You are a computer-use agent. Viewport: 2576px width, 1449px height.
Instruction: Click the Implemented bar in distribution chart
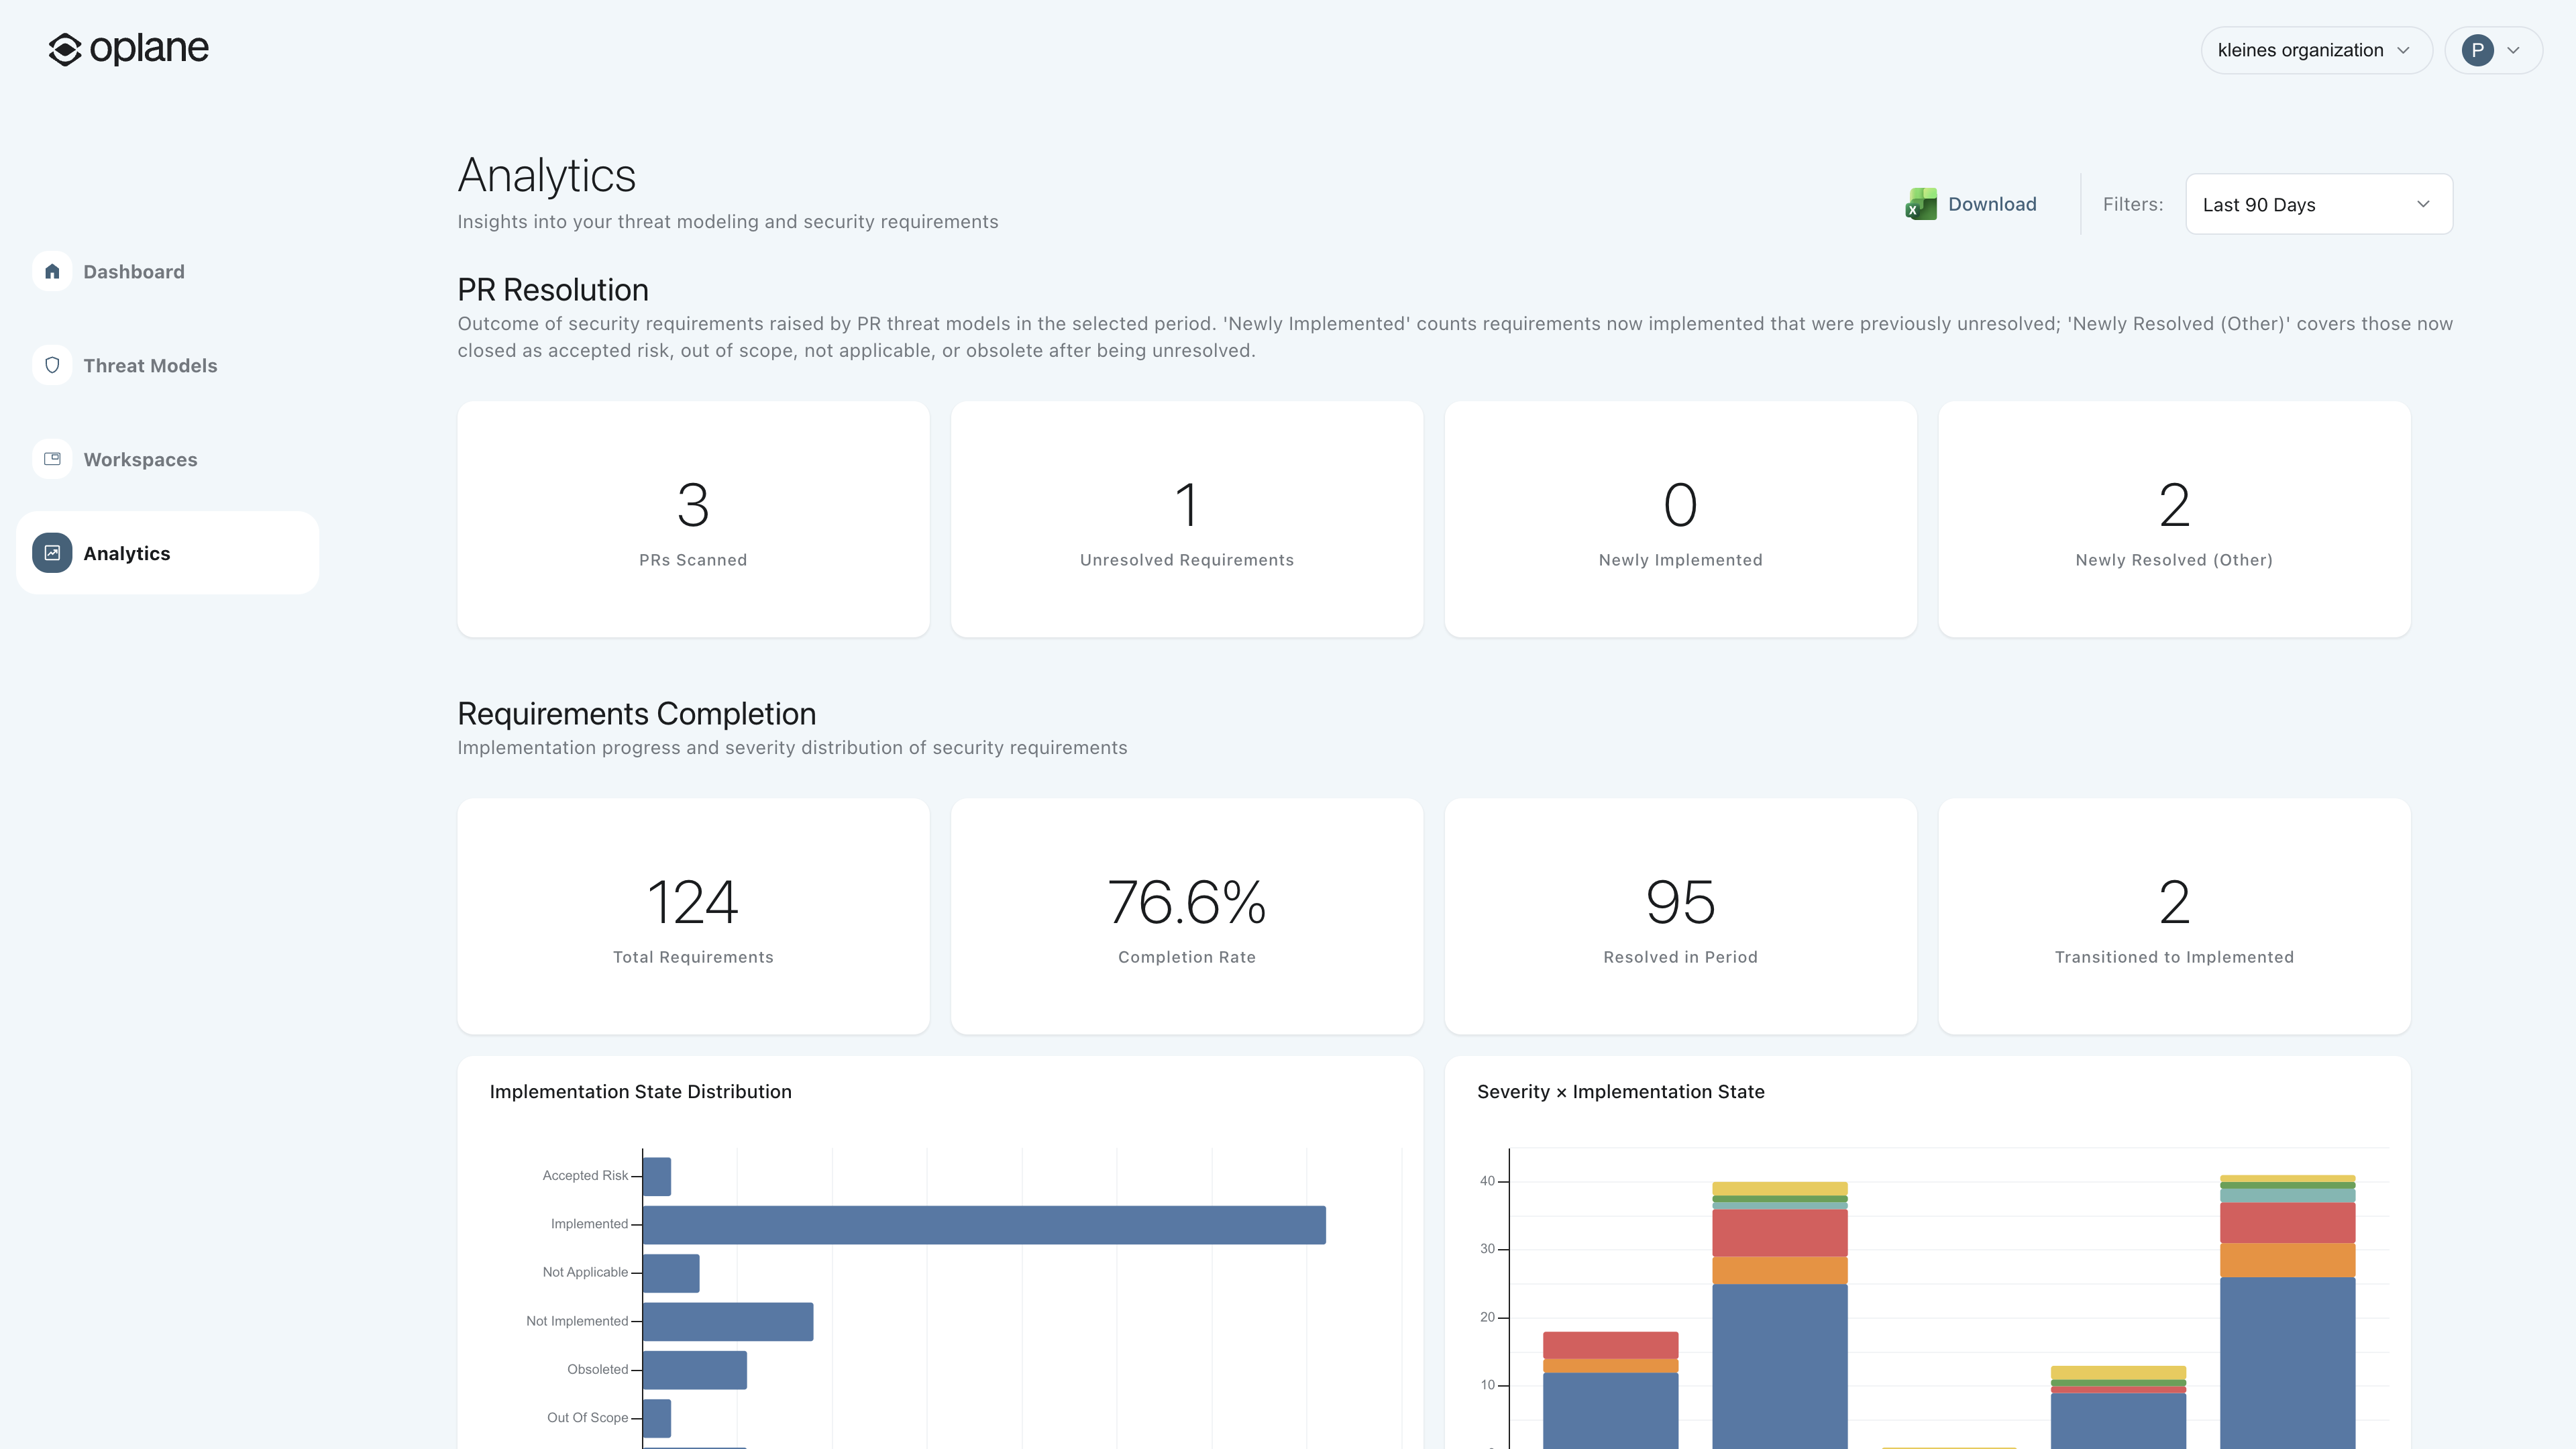984,1225
